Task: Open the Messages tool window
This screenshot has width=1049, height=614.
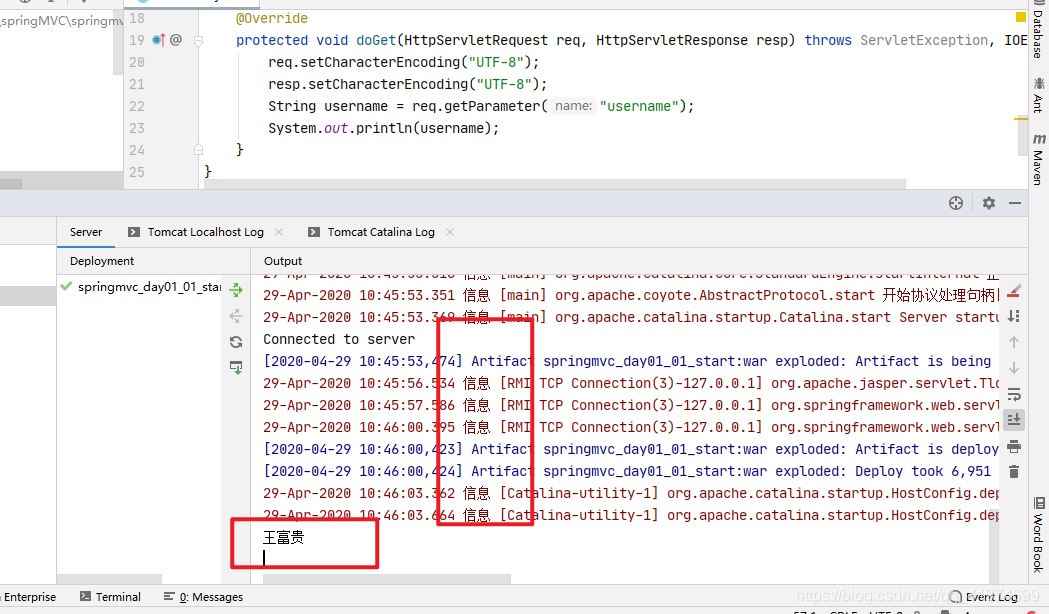Action: click(203, 597)
